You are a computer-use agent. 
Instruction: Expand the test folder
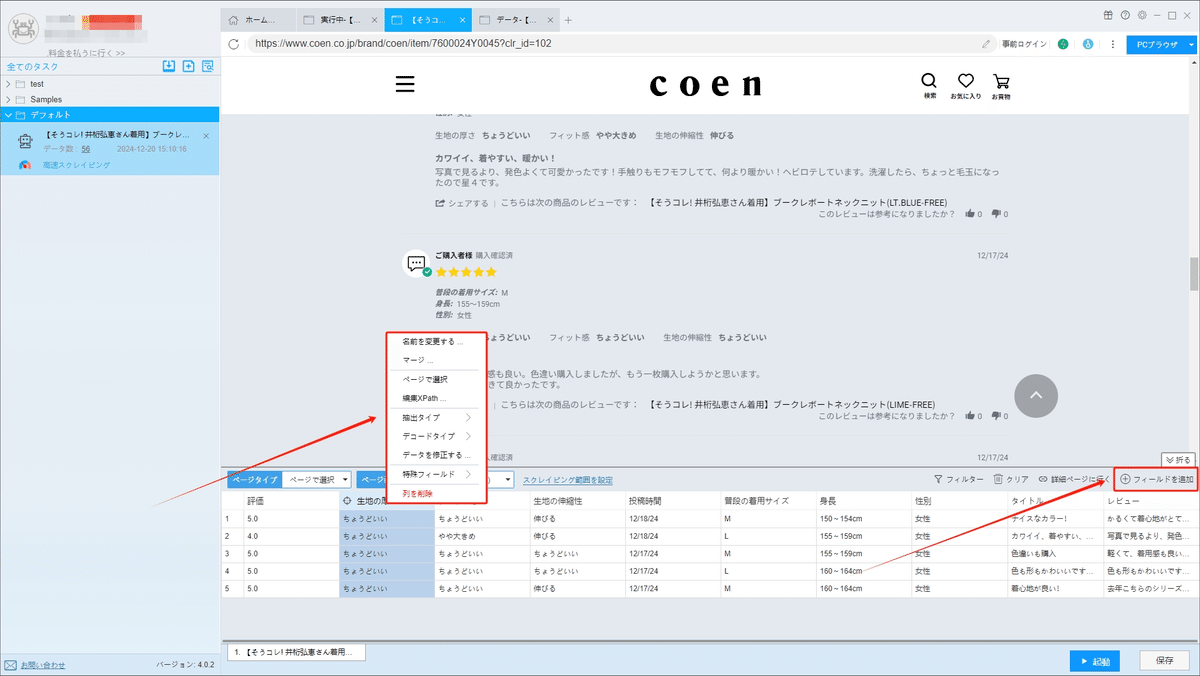[8, 84]
